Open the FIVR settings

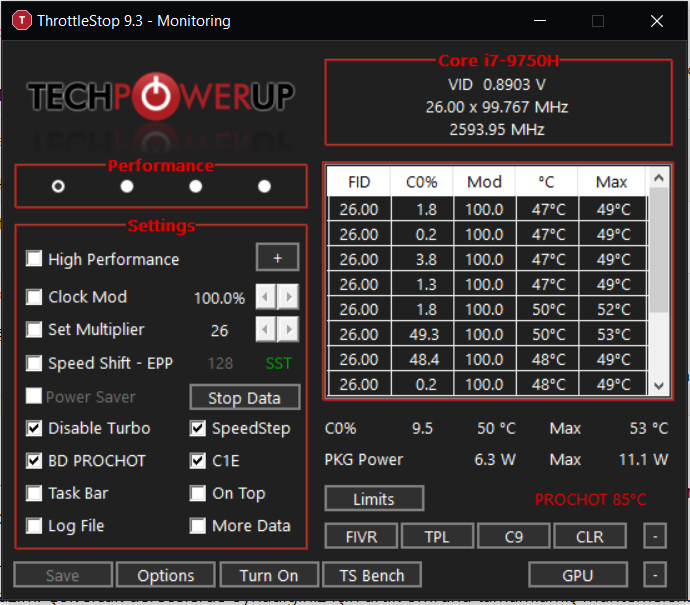361,536
